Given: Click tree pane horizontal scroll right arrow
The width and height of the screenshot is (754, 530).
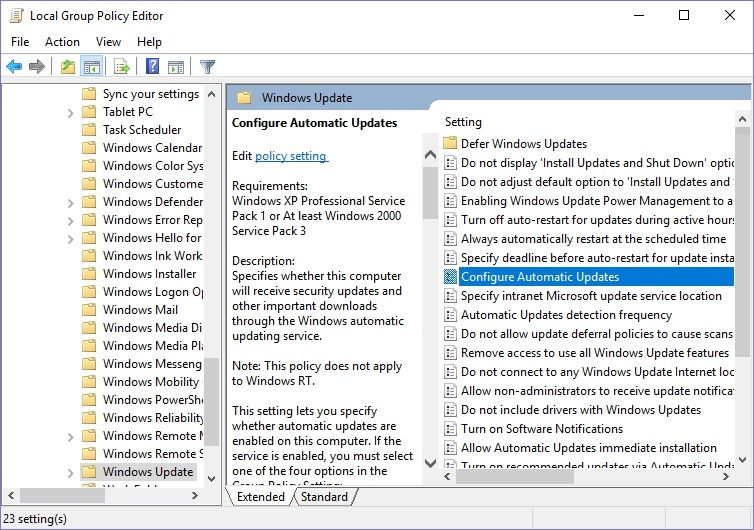Looking at the screenshot, I should click(x=195, y=495).
